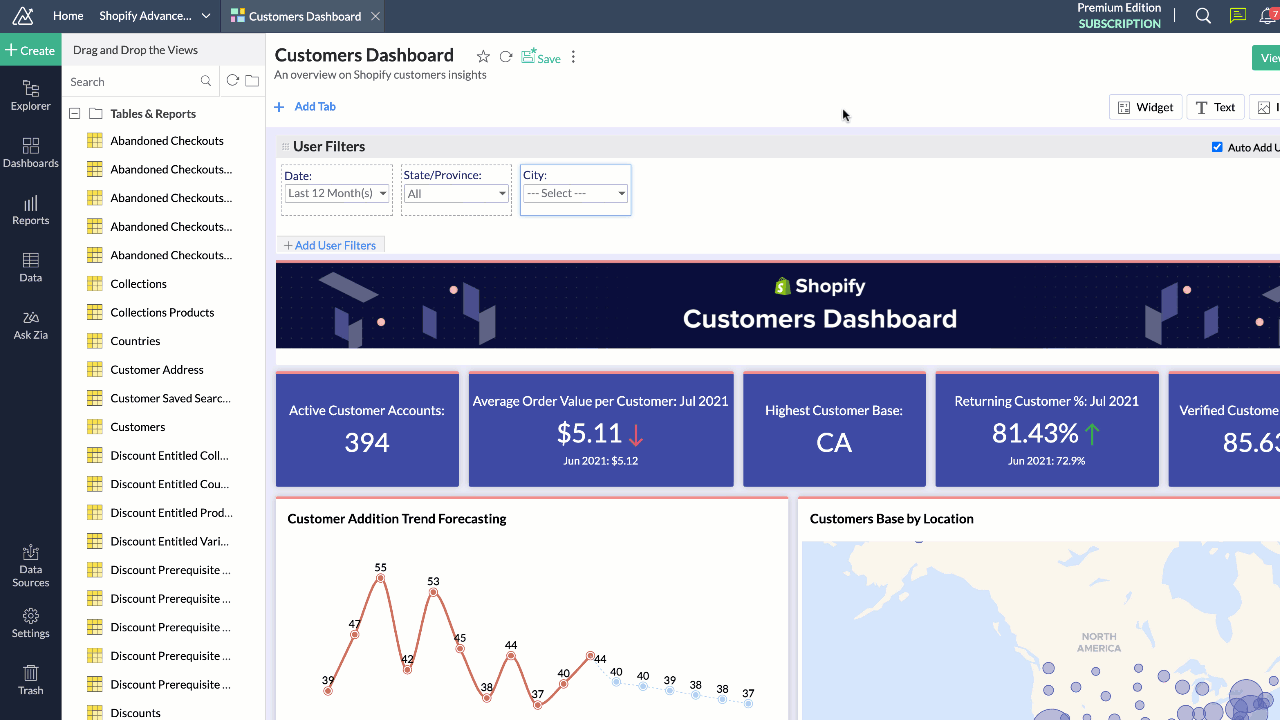Open the Date filter dropdown
1280x720 pixels.
pos(337,194)
